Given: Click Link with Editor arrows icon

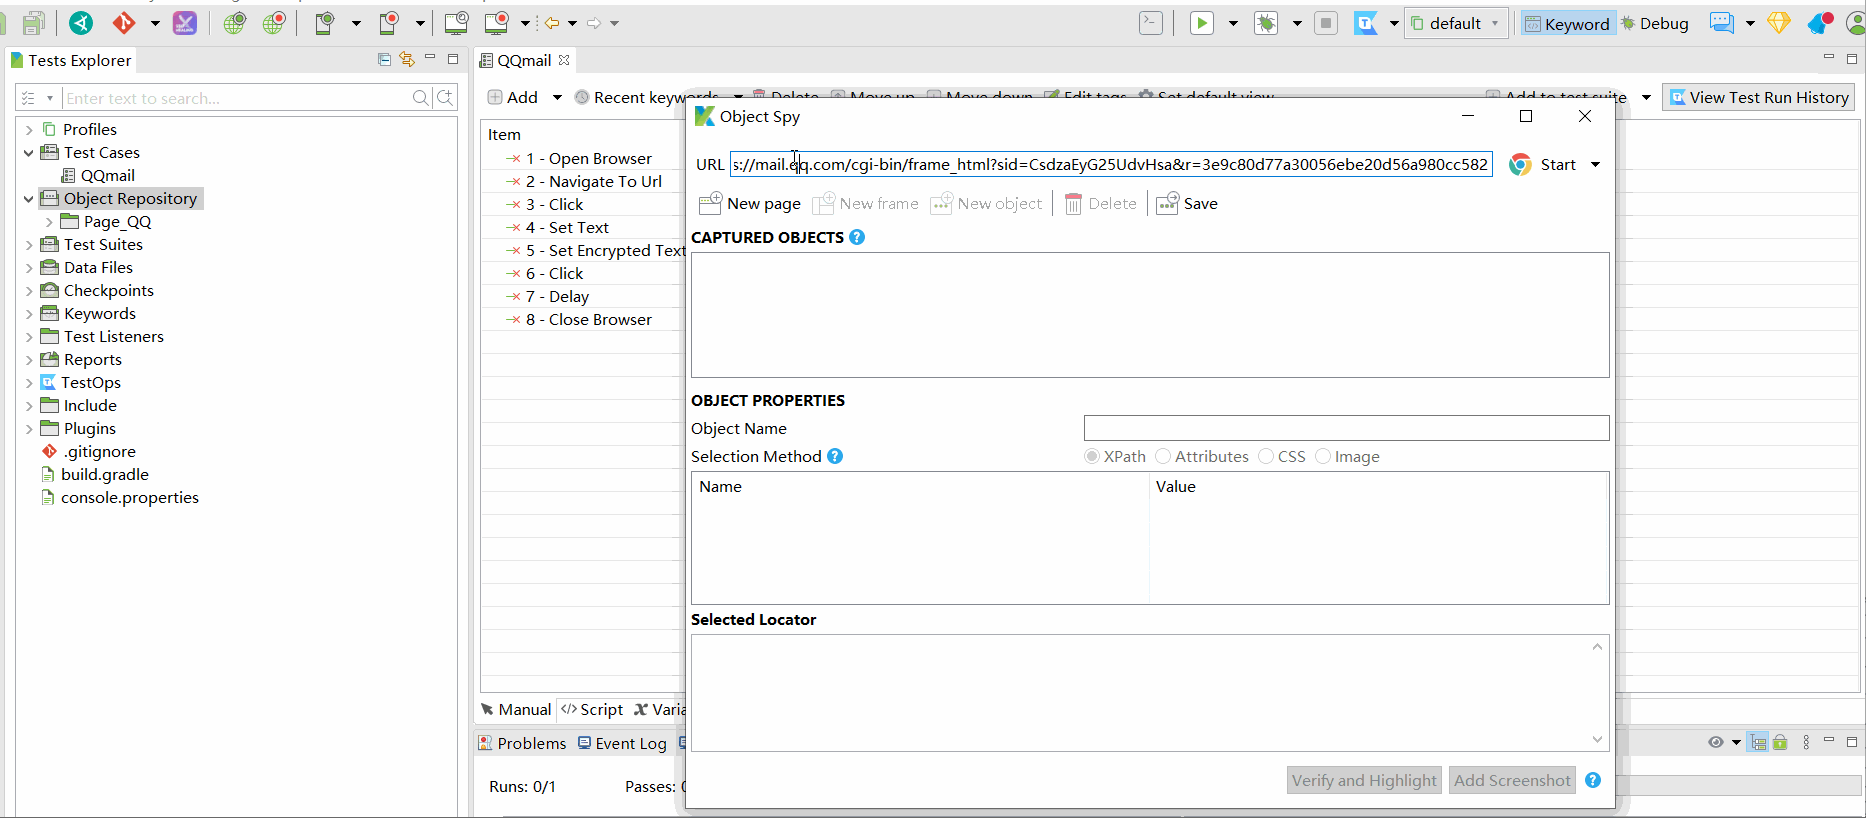Looking at the screenshot, I should [407, 59].
